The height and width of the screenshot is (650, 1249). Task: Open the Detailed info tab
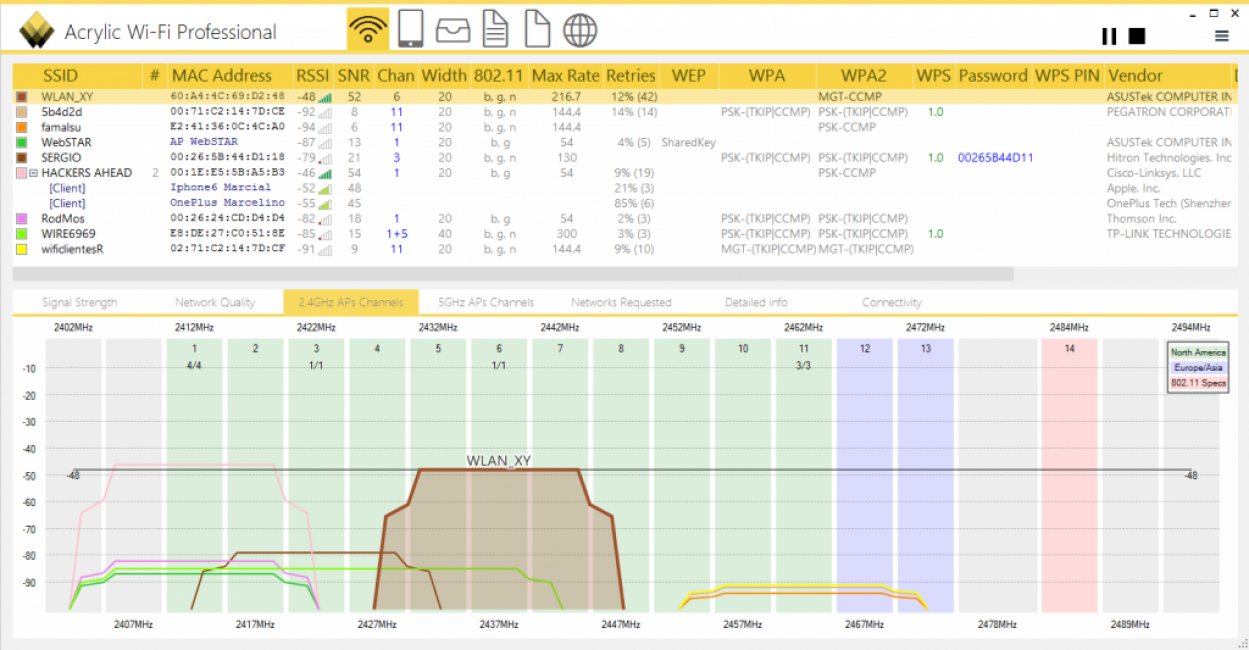coord(756,302)
